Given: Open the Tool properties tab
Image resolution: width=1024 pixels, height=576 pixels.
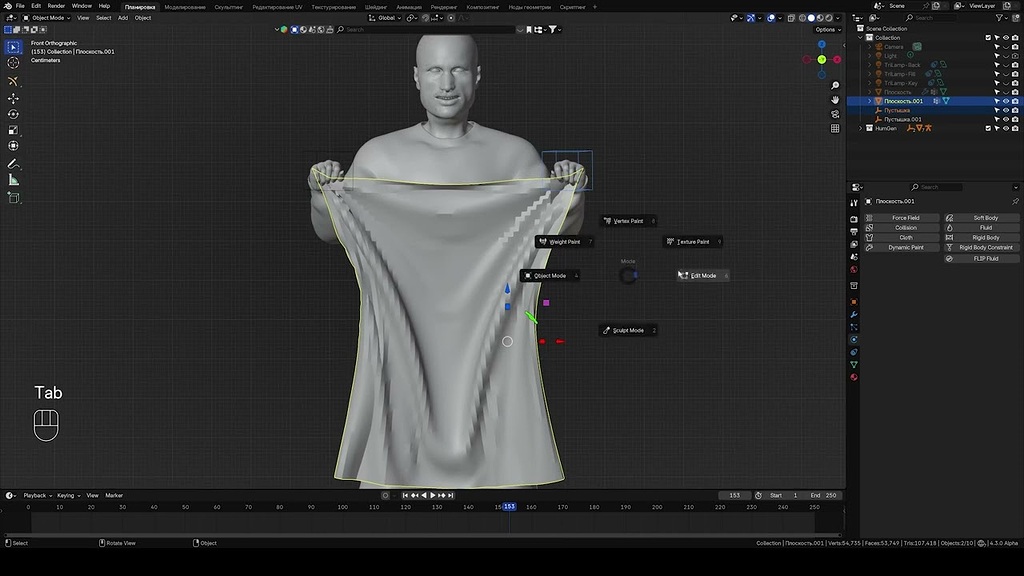Looking at the screenshot, I should tap(854, 203).
